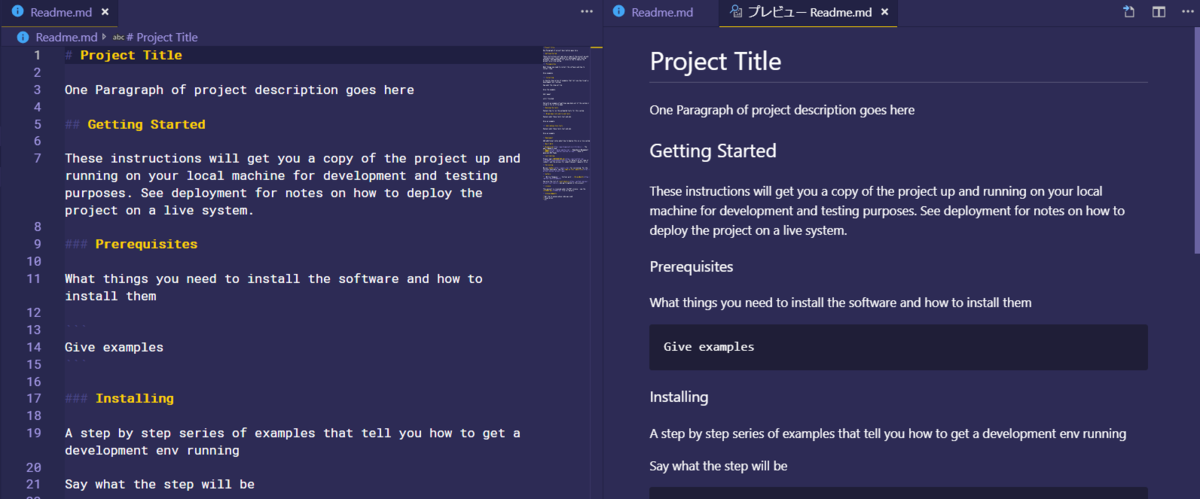
Task: Click 'Give examples' code block in preview
Action: [x=898, y=347]
